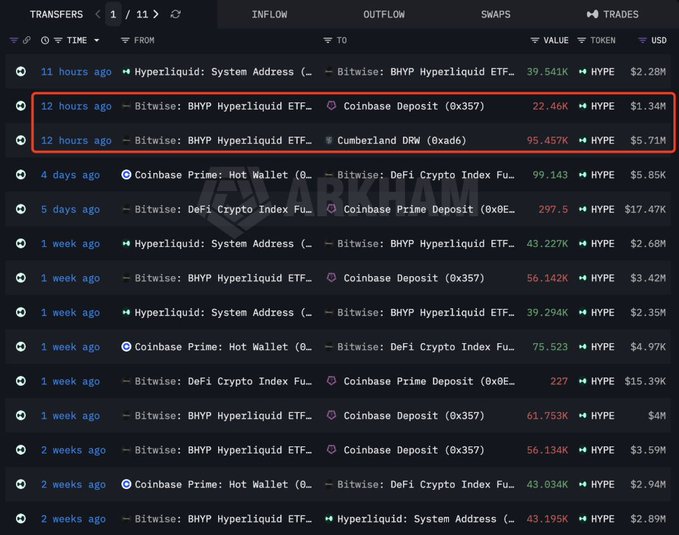This screenshot has height=535, width=679.
Task: Click HYPE token icon in $5.71M row
Action: coord(583,140)
